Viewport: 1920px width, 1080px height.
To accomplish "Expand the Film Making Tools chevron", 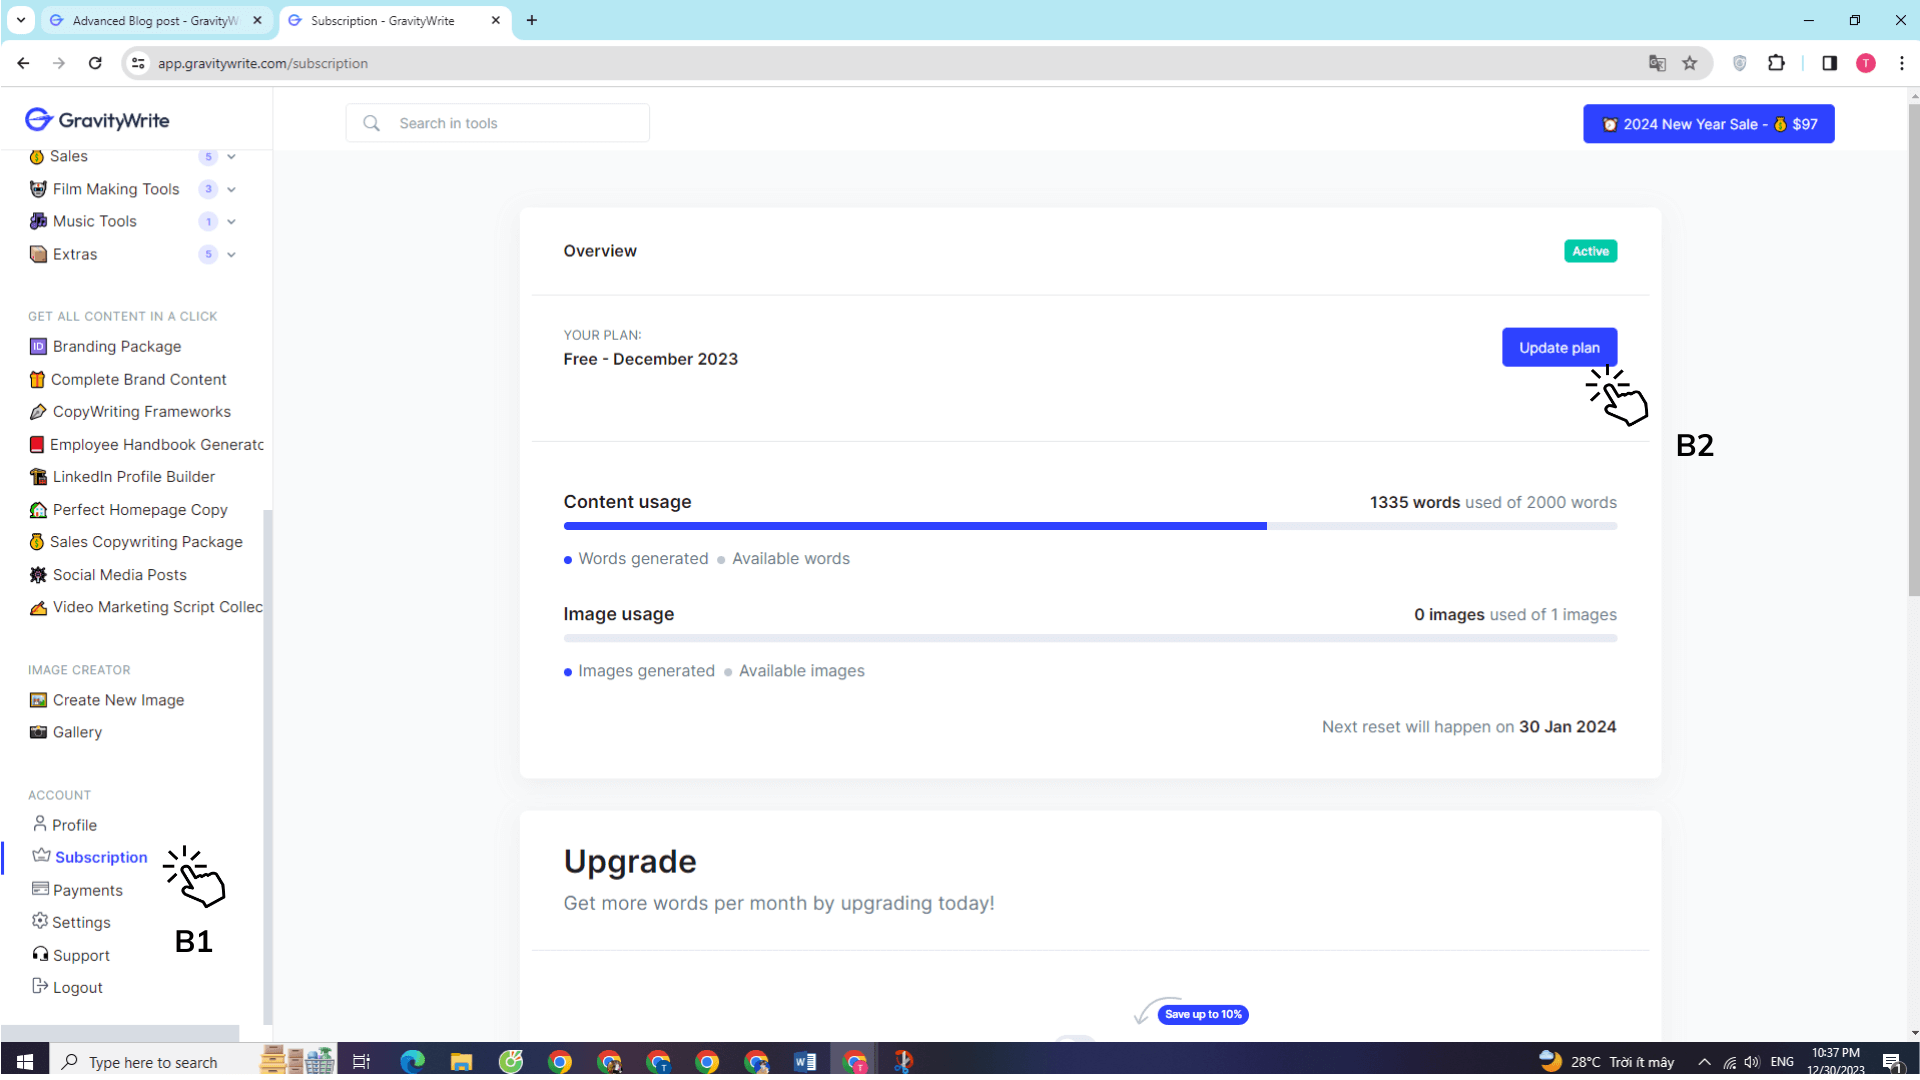I will (231, 189).
